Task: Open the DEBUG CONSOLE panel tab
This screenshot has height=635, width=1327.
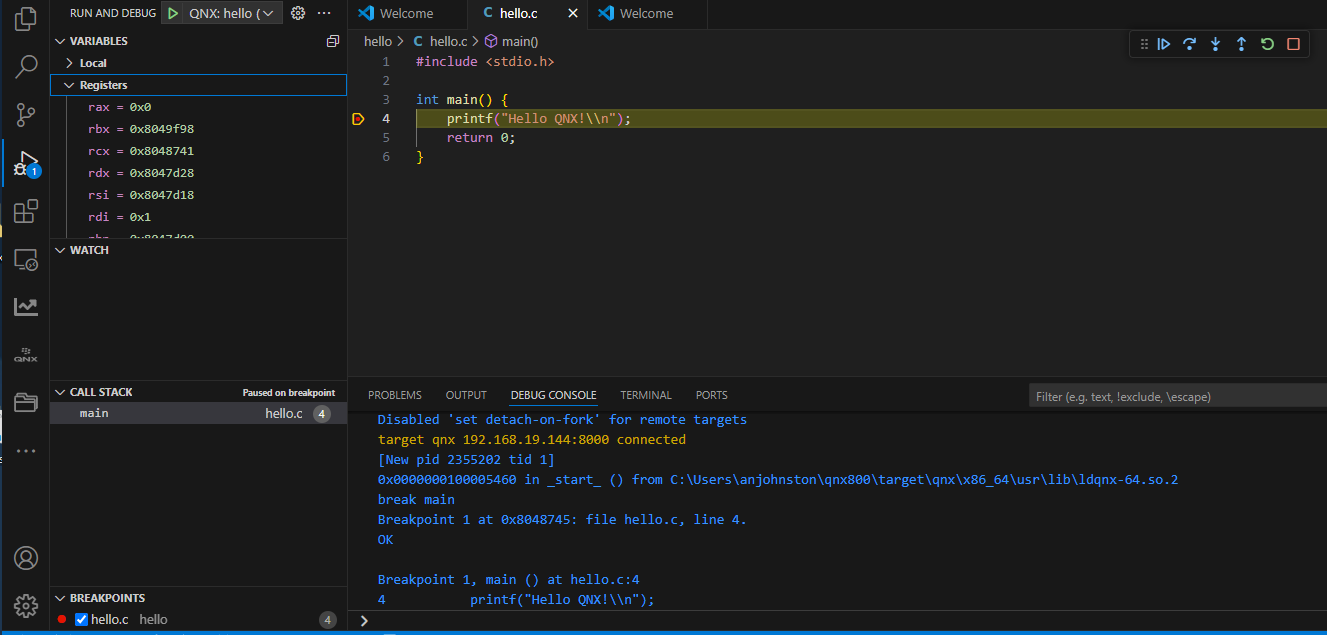Action: pos(553,395)
